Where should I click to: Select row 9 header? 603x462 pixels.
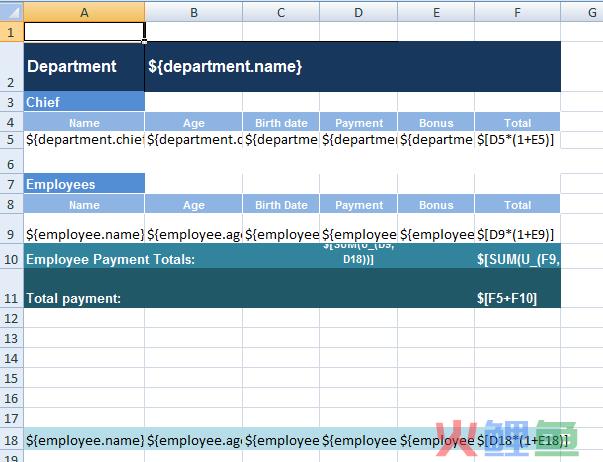tap(12, 228)
